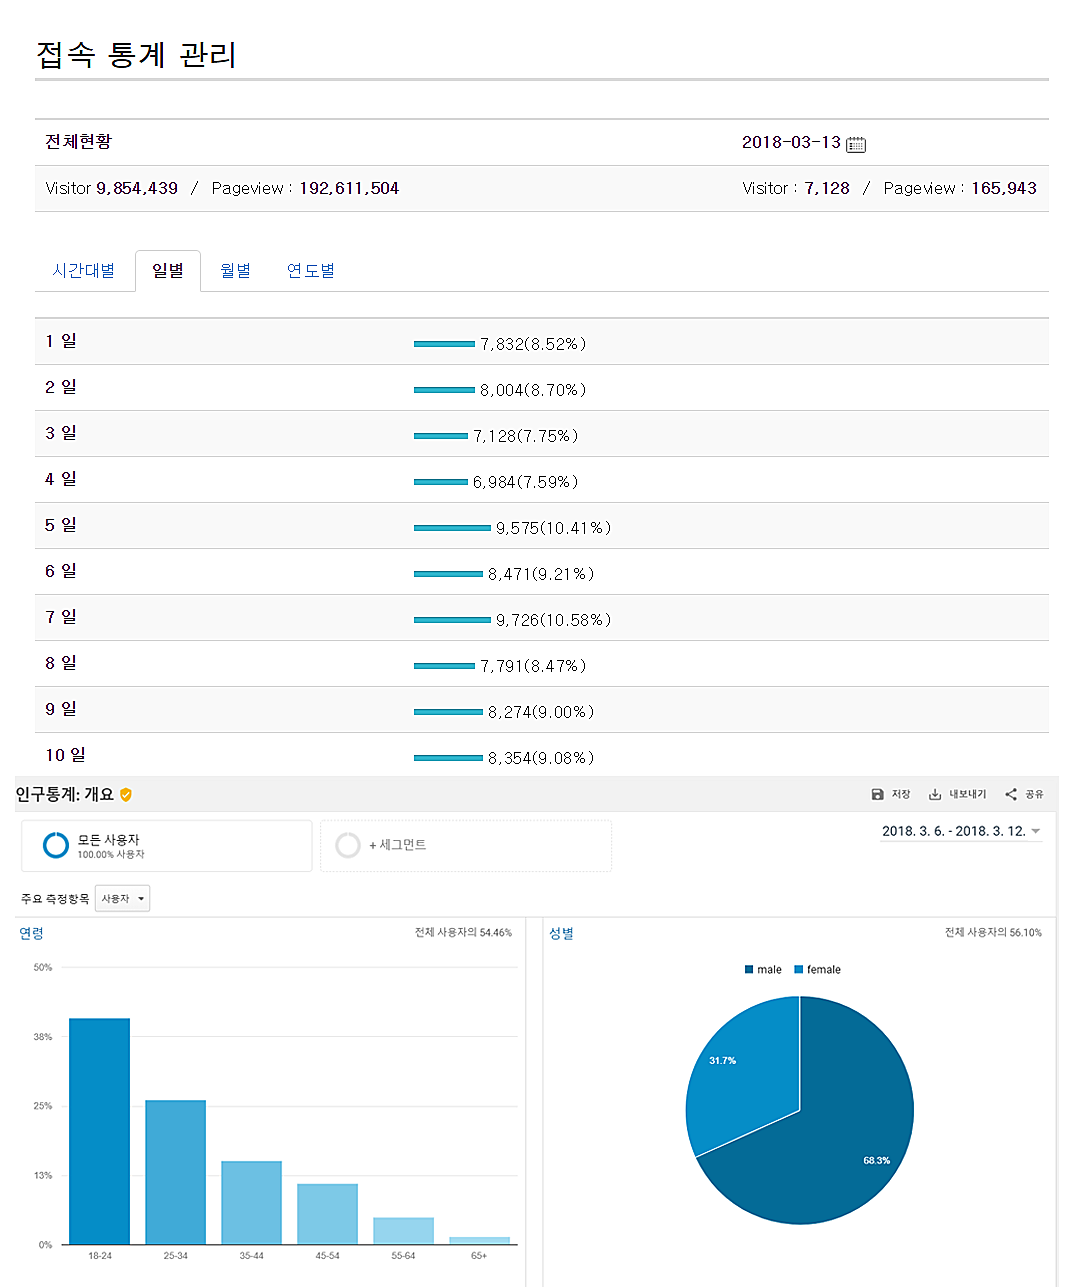Click the total Visitor value 9,854,439
1072x1287 pixels.
point(137,188)
